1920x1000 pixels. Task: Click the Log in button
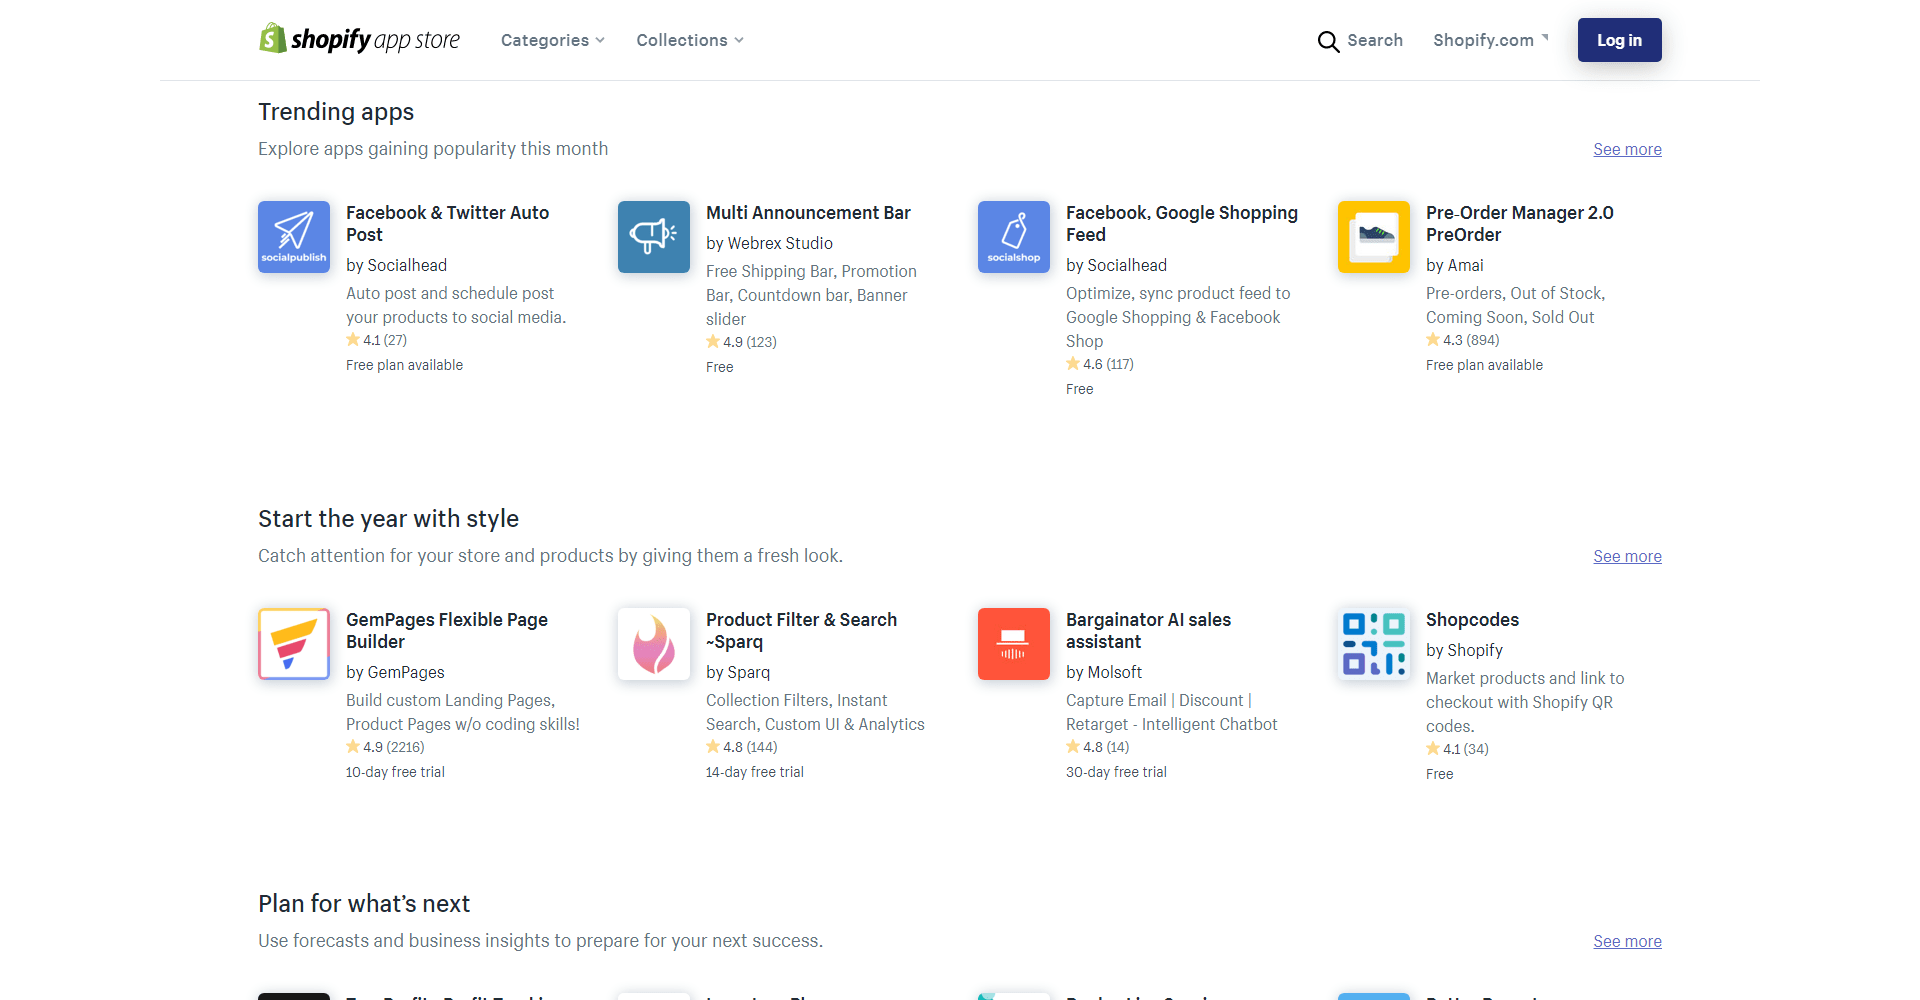(1619, 40)
